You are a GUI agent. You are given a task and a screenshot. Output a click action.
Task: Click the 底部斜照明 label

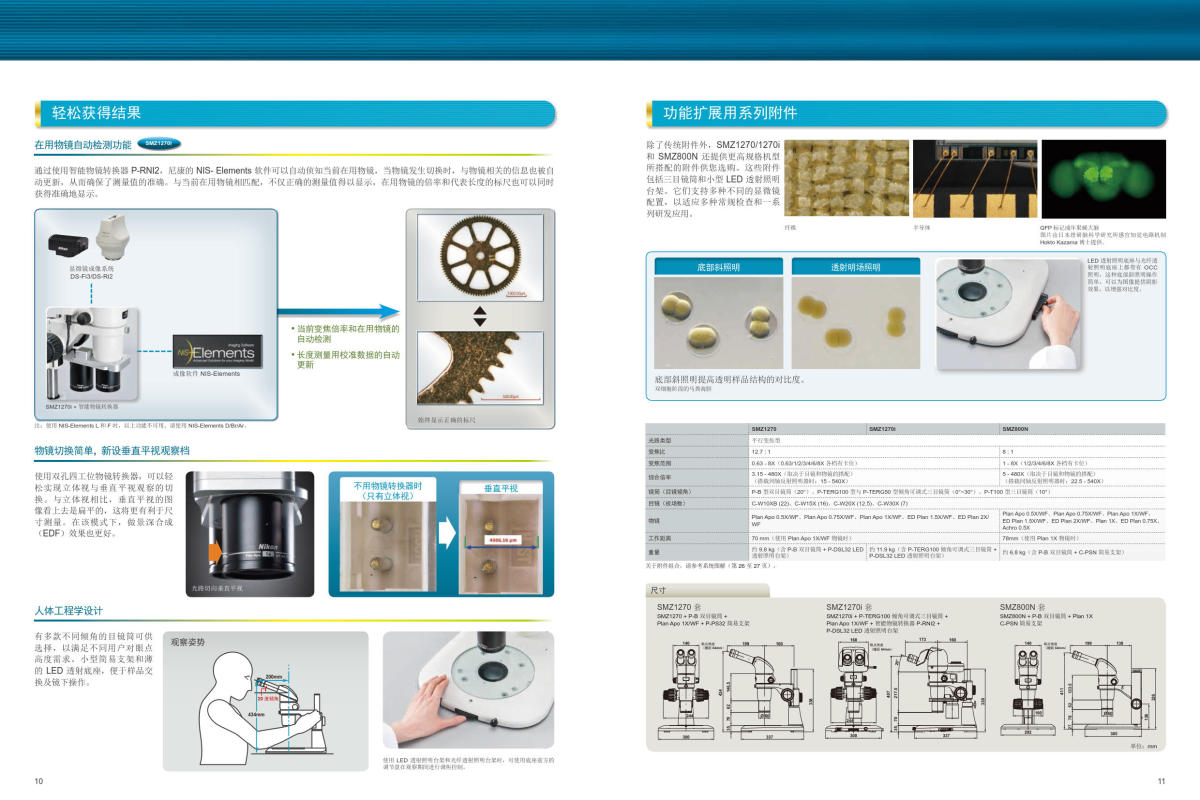tap(719, 268)
